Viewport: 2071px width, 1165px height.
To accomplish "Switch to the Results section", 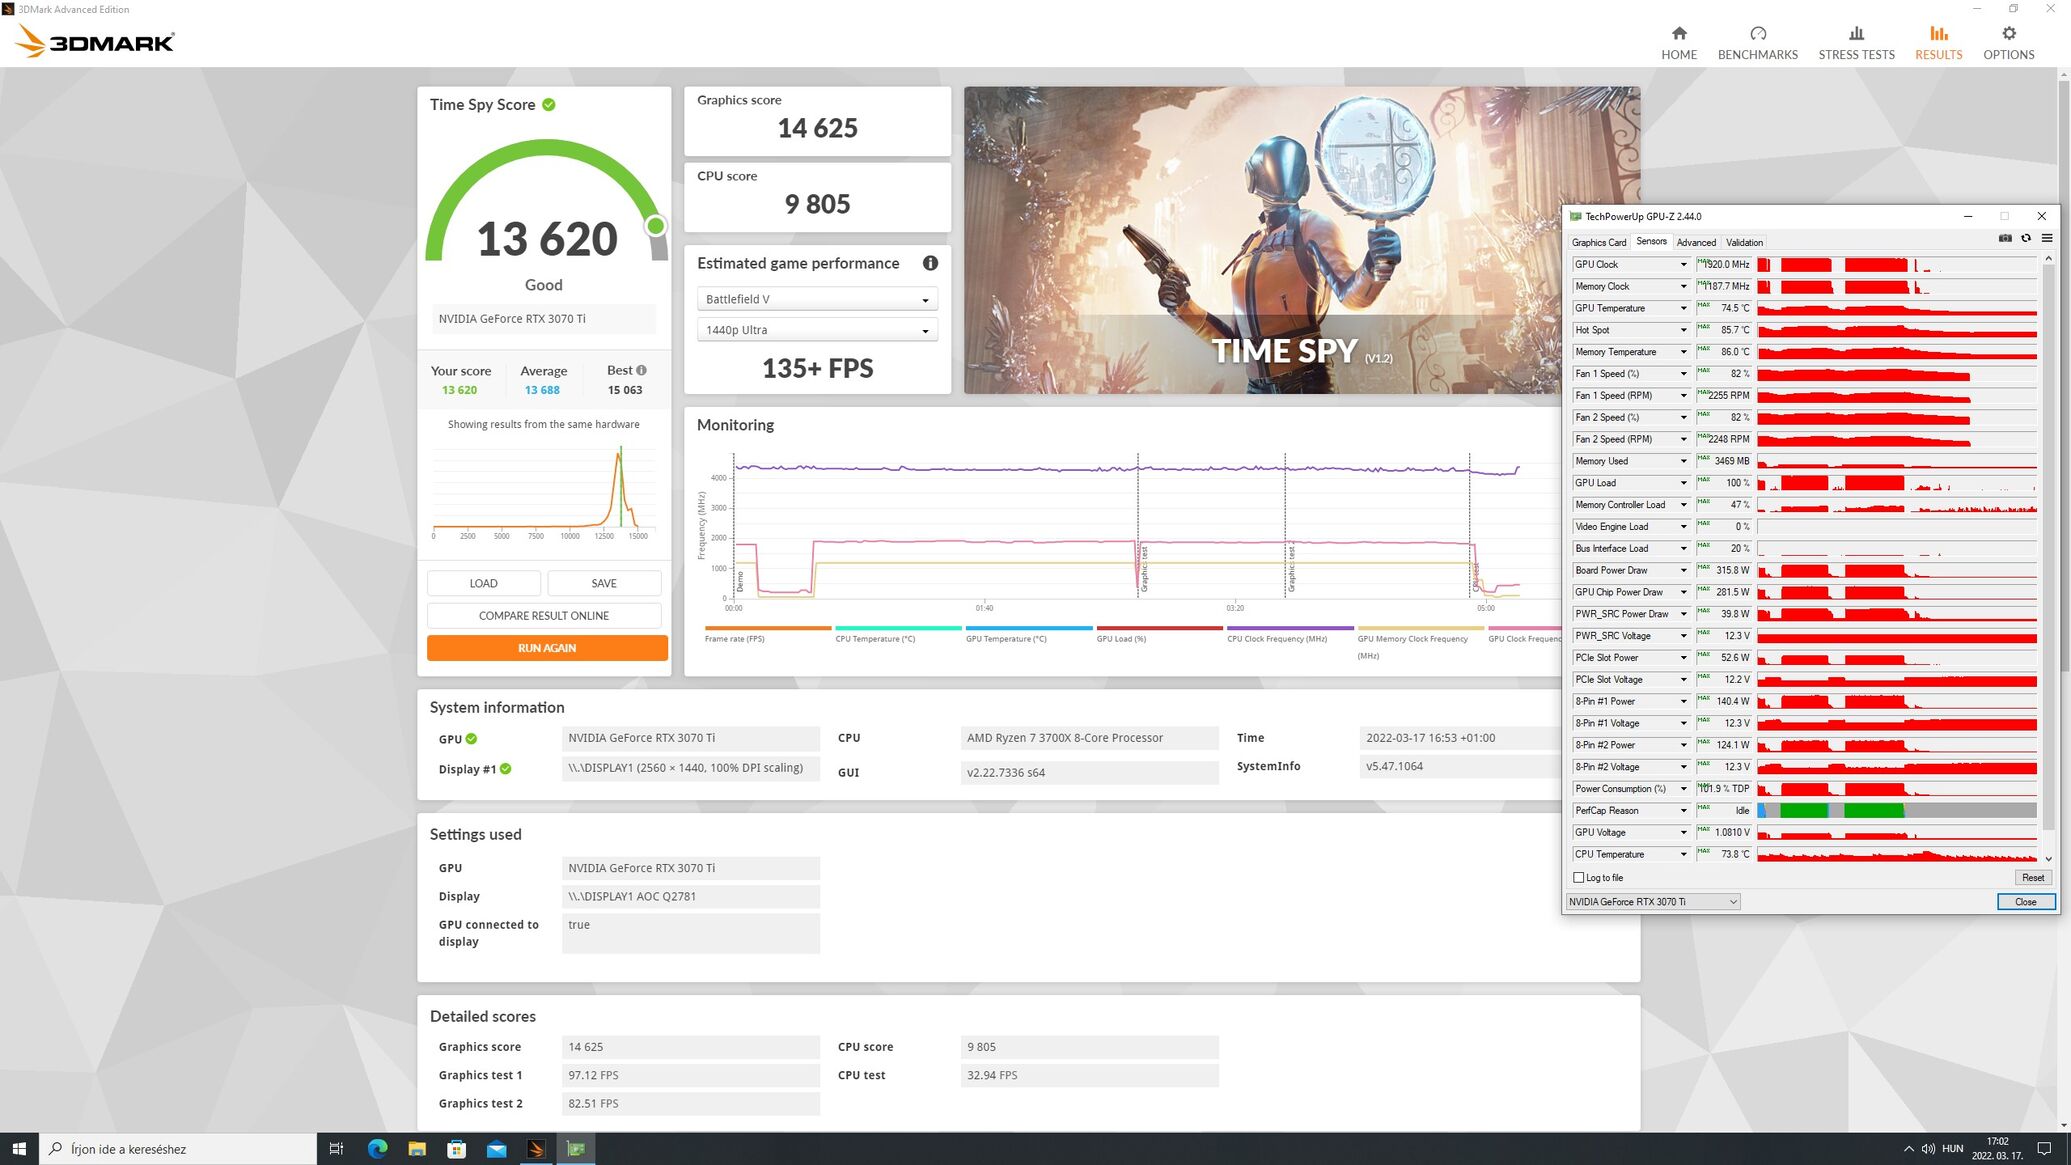I will [1938, 43].
